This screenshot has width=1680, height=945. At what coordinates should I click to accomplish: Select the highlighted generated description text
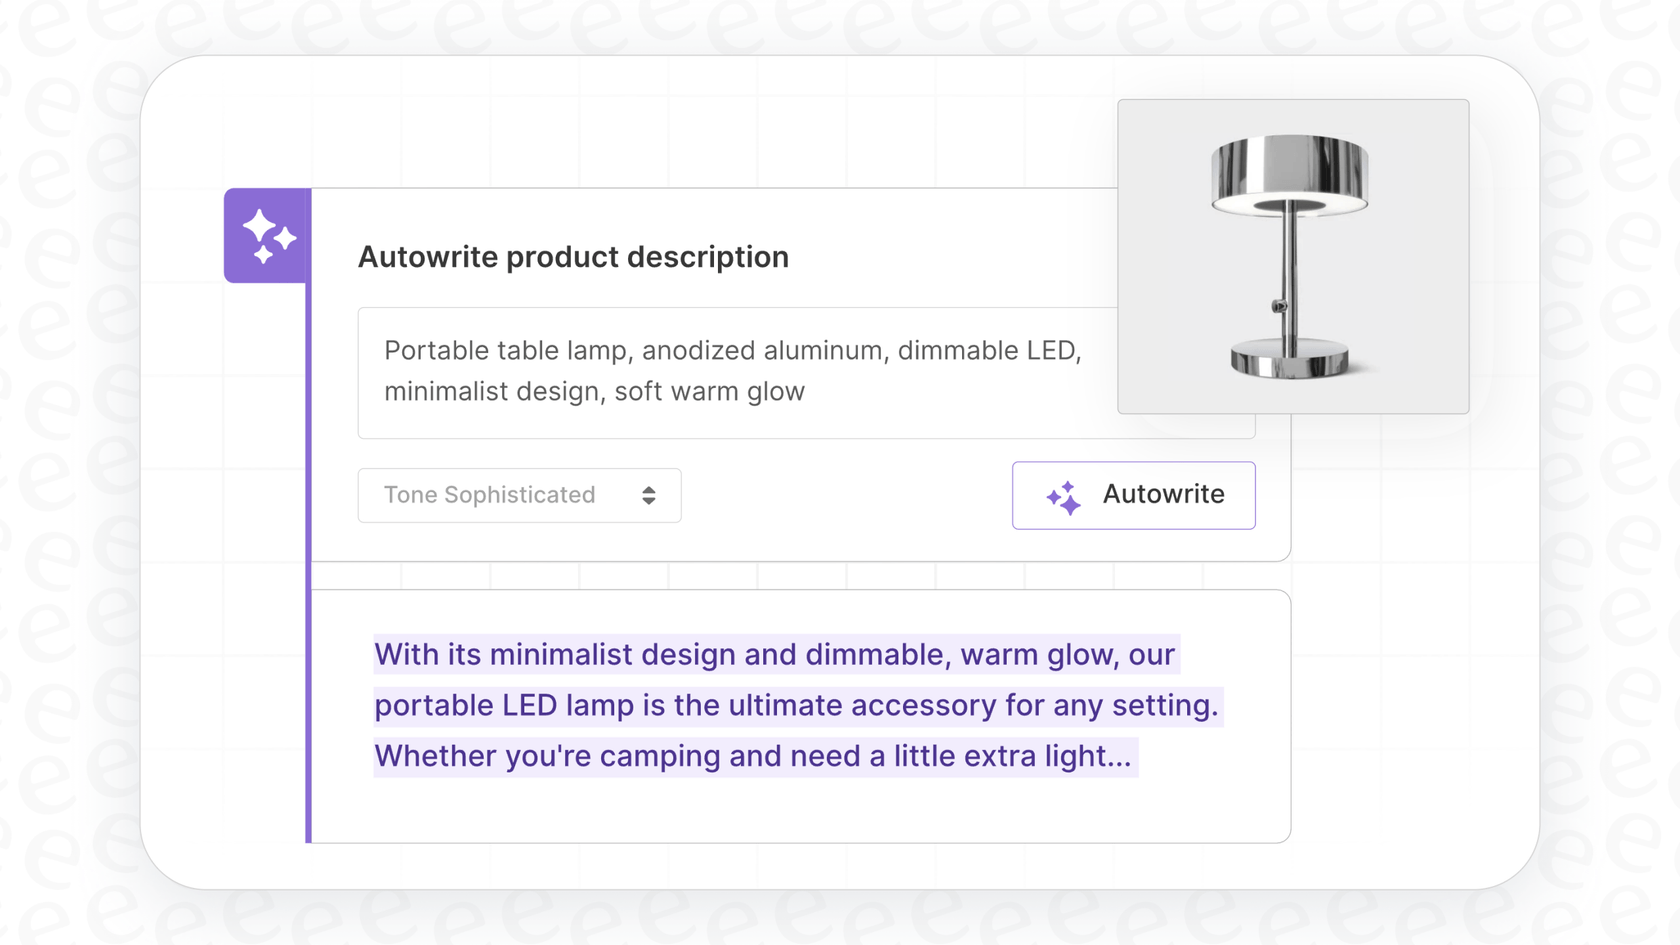click(797, 705)
